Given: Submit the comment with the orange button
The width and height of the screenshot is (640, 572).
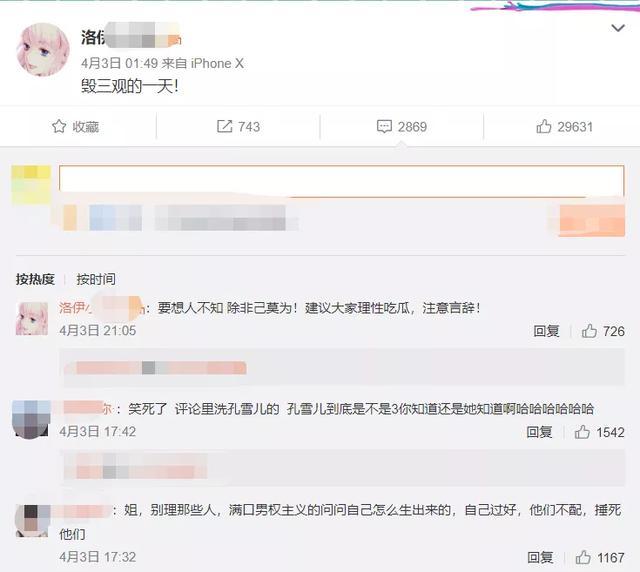Looking at the screenshot, I should [x=592, y=220].
